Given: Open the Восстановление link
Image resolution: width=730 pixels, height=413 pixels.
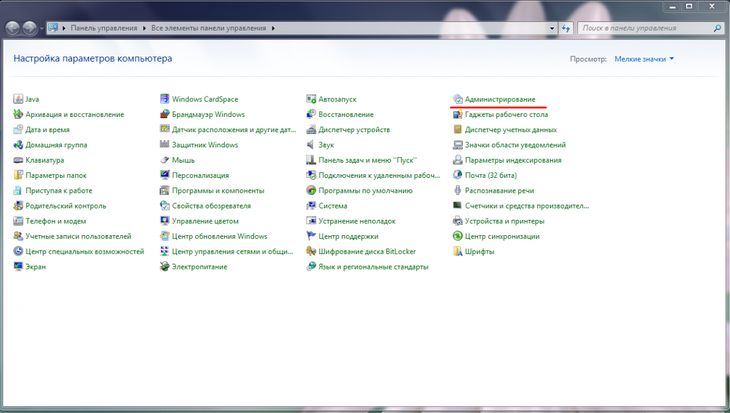Looking at the screenshot, I should coord(346,115).
